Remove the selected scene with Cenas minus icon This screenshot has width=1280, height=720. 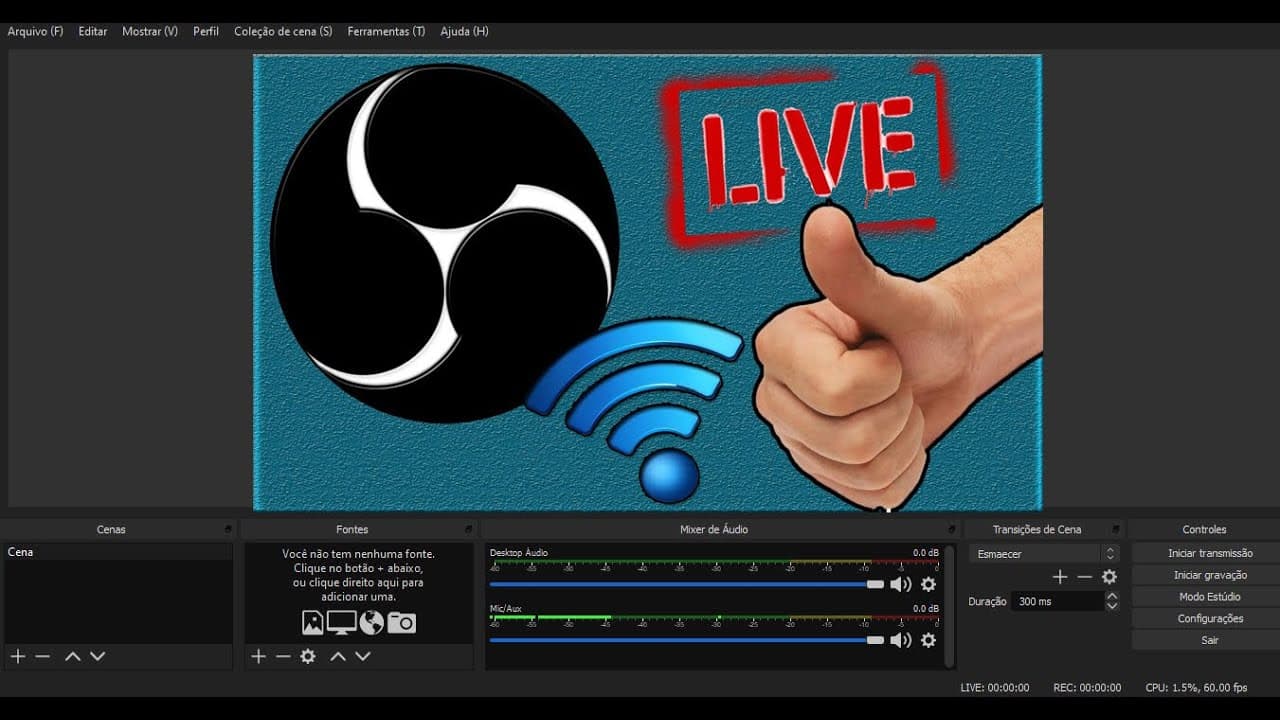pos(42,656)
